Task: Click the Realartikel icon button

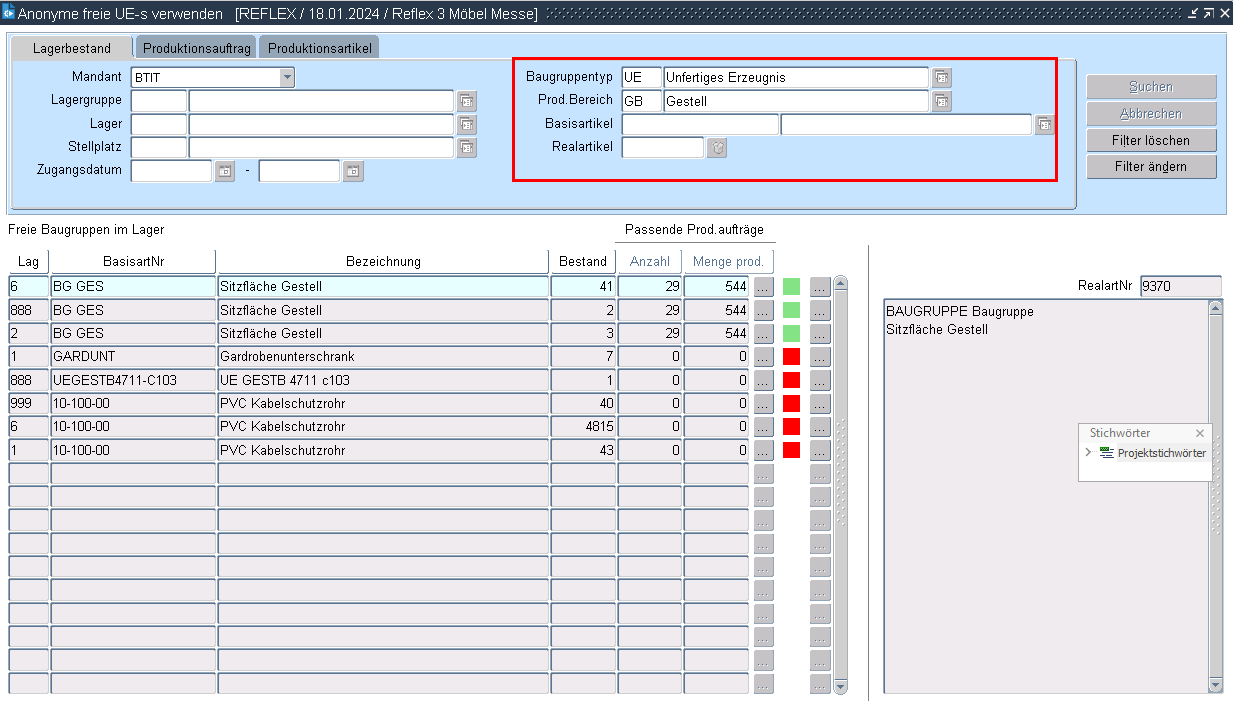Action: 717,148
